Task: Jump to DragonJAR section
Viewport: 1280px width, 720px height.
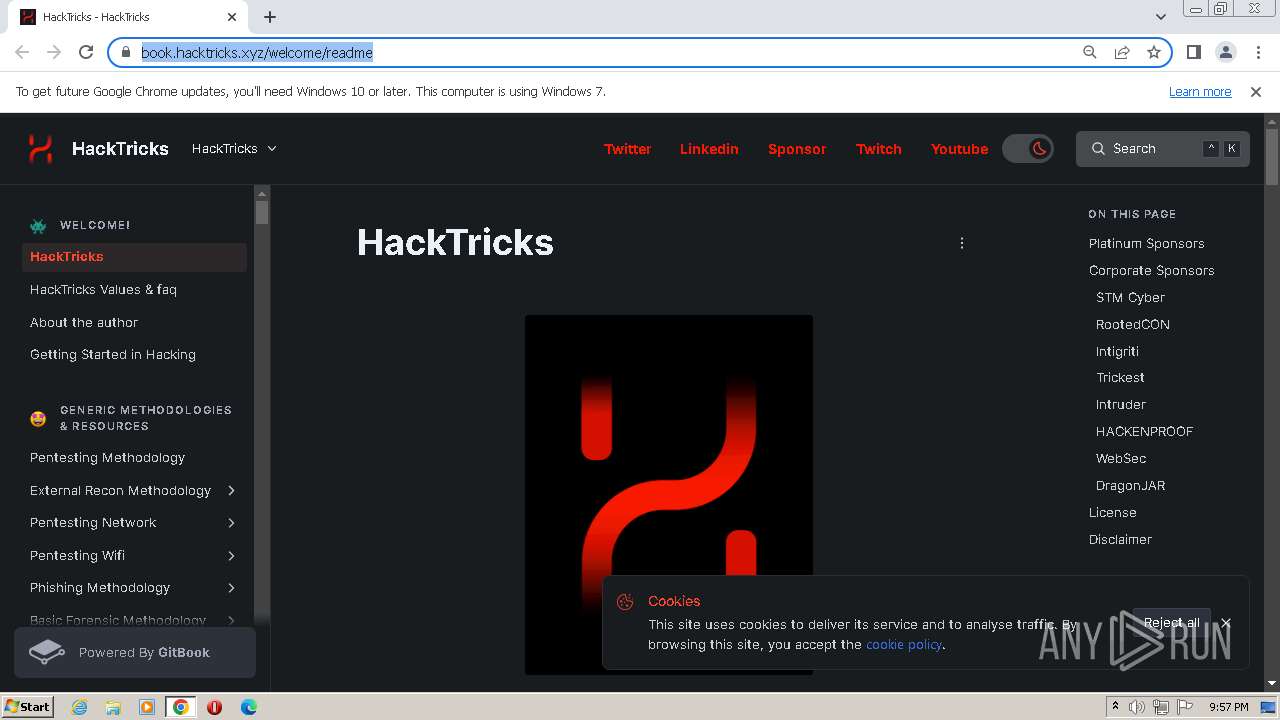Action: click(1130, 485)
